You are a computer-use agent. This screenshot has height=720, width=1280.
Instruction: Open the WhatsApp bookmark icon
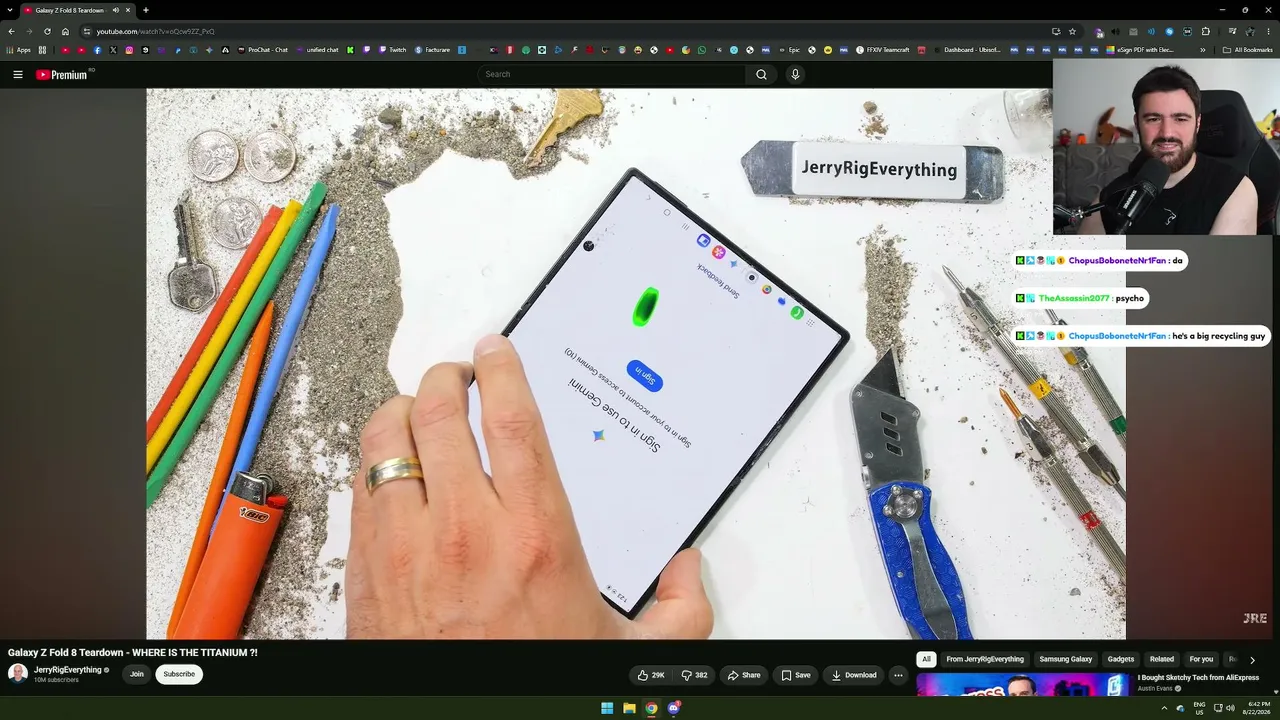[x=702, y=50]
